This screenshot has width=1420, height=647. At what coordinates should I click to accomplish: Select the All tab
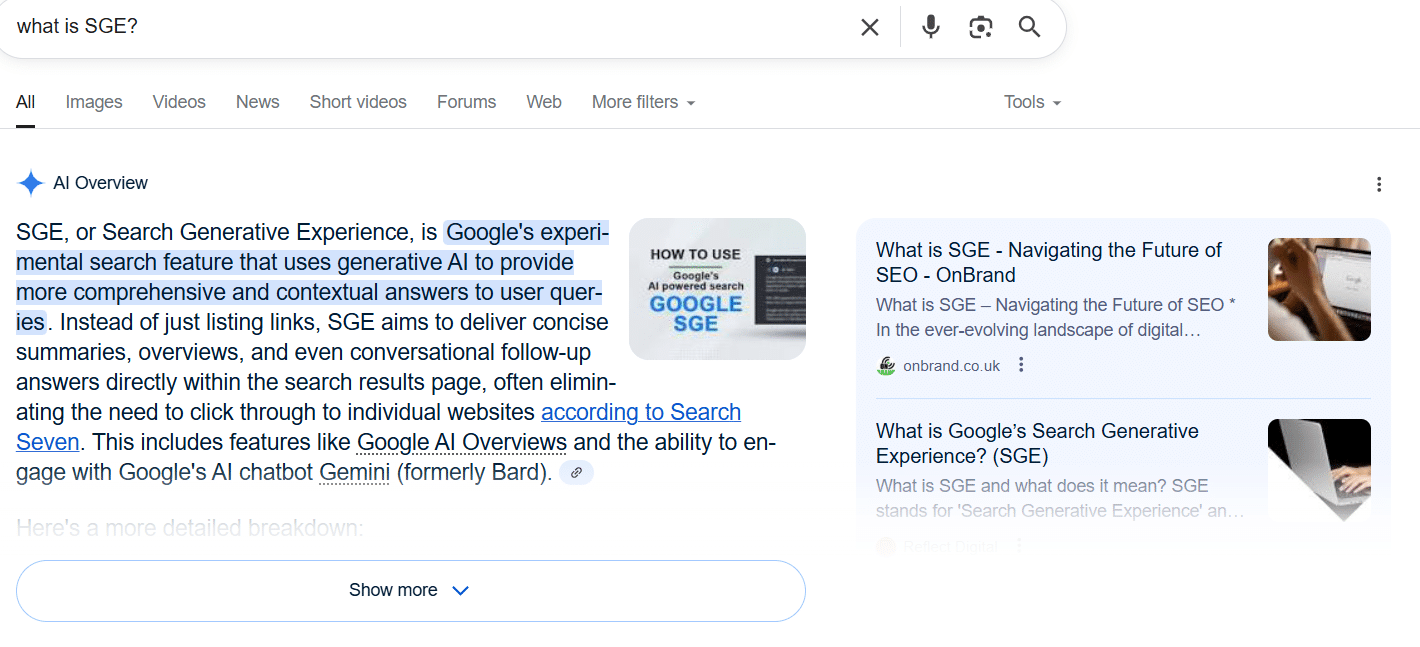(26, 102)
